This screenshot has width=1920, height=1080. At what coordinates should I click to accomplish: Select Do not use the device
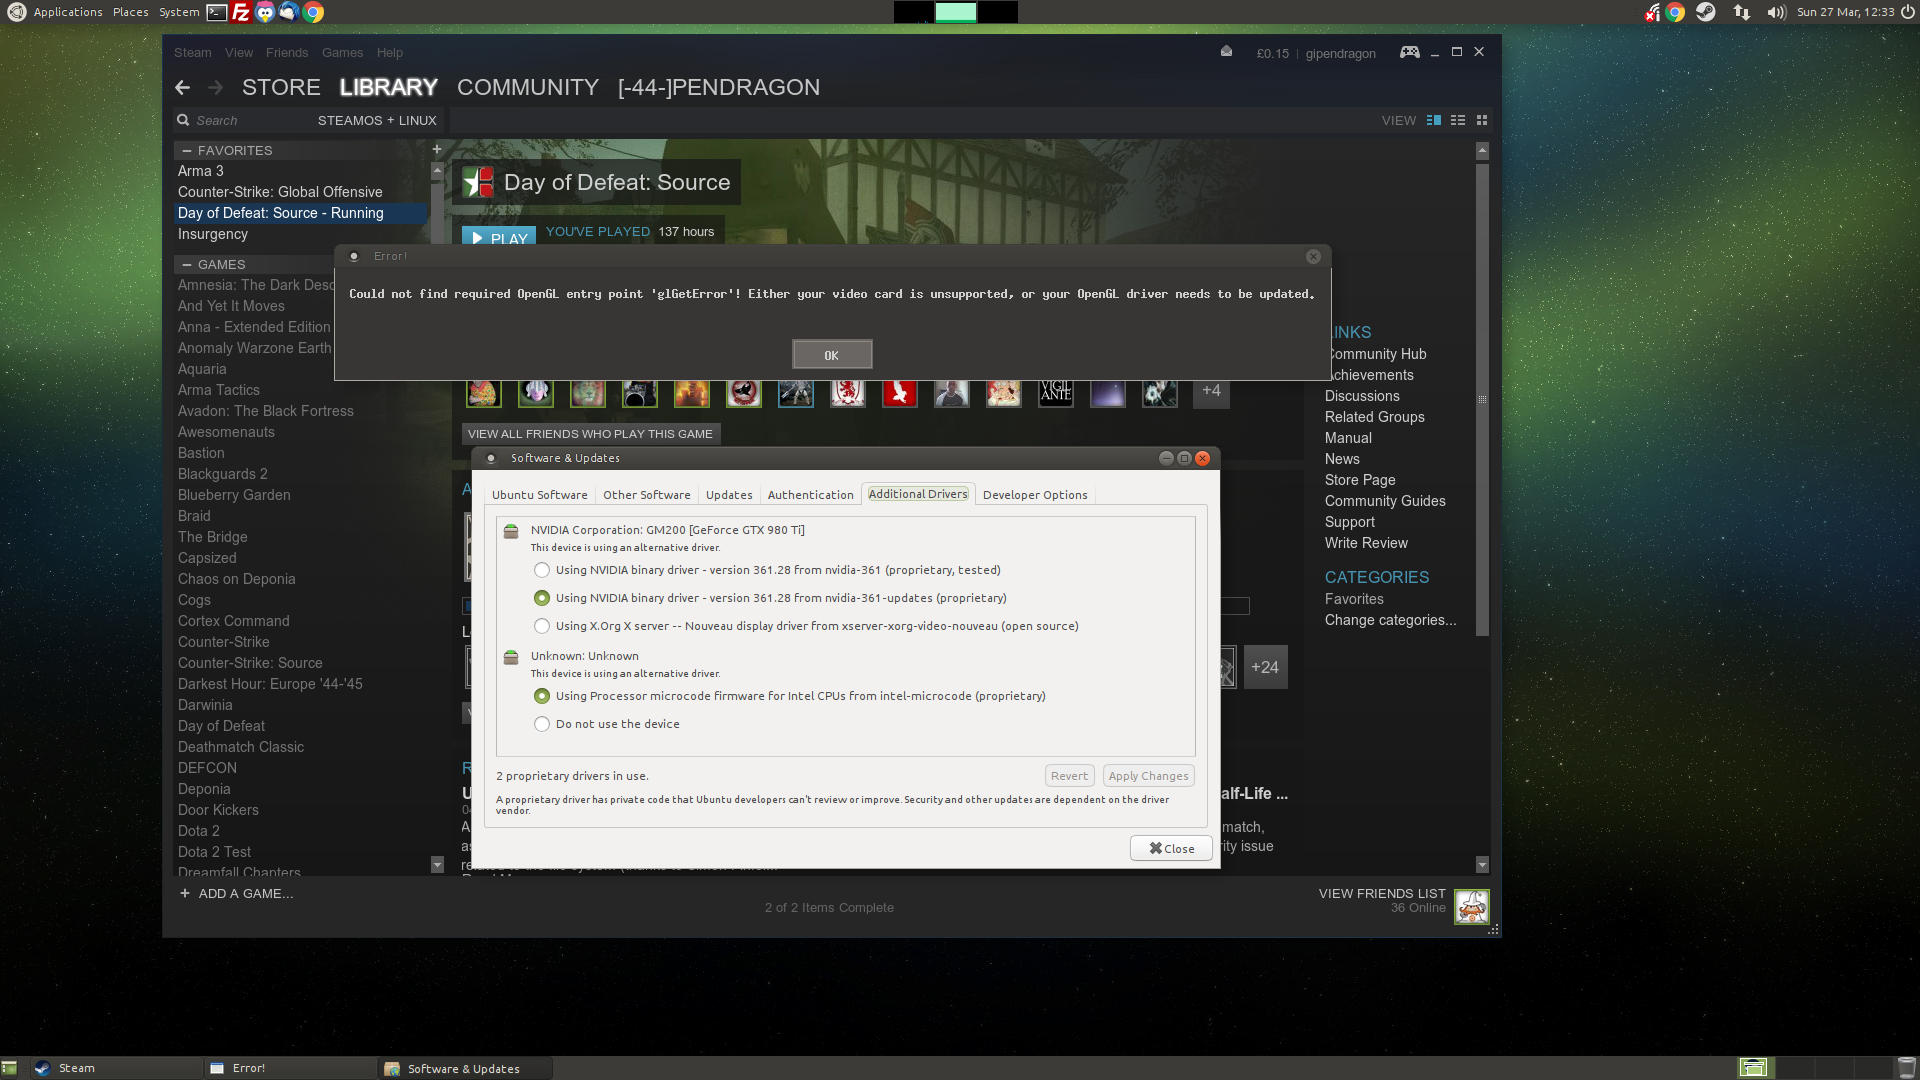(x=542, y=724)
